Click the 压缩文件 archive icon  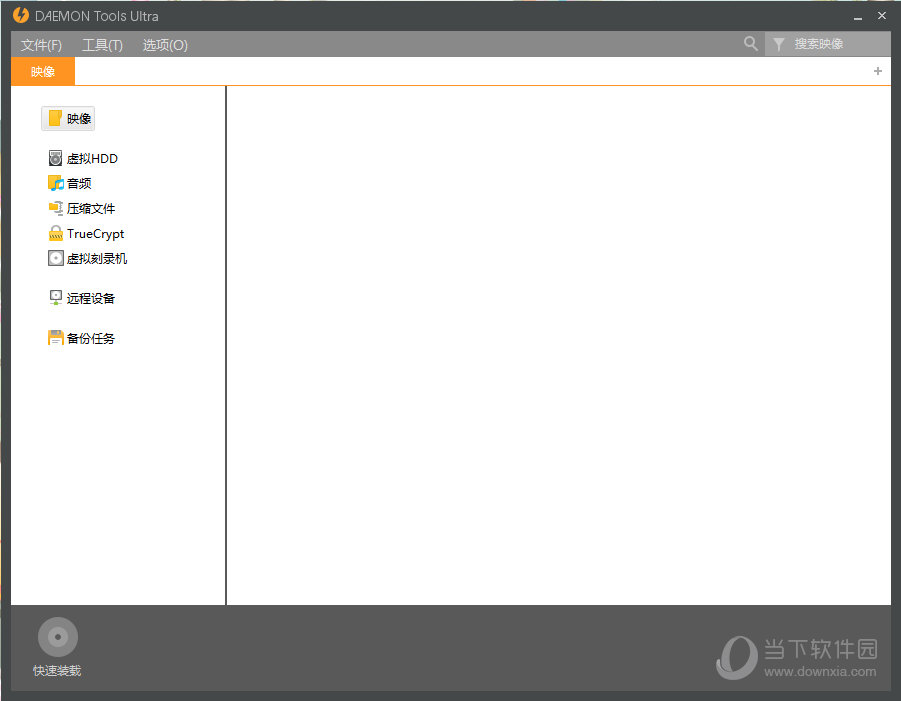click(56, 208)
